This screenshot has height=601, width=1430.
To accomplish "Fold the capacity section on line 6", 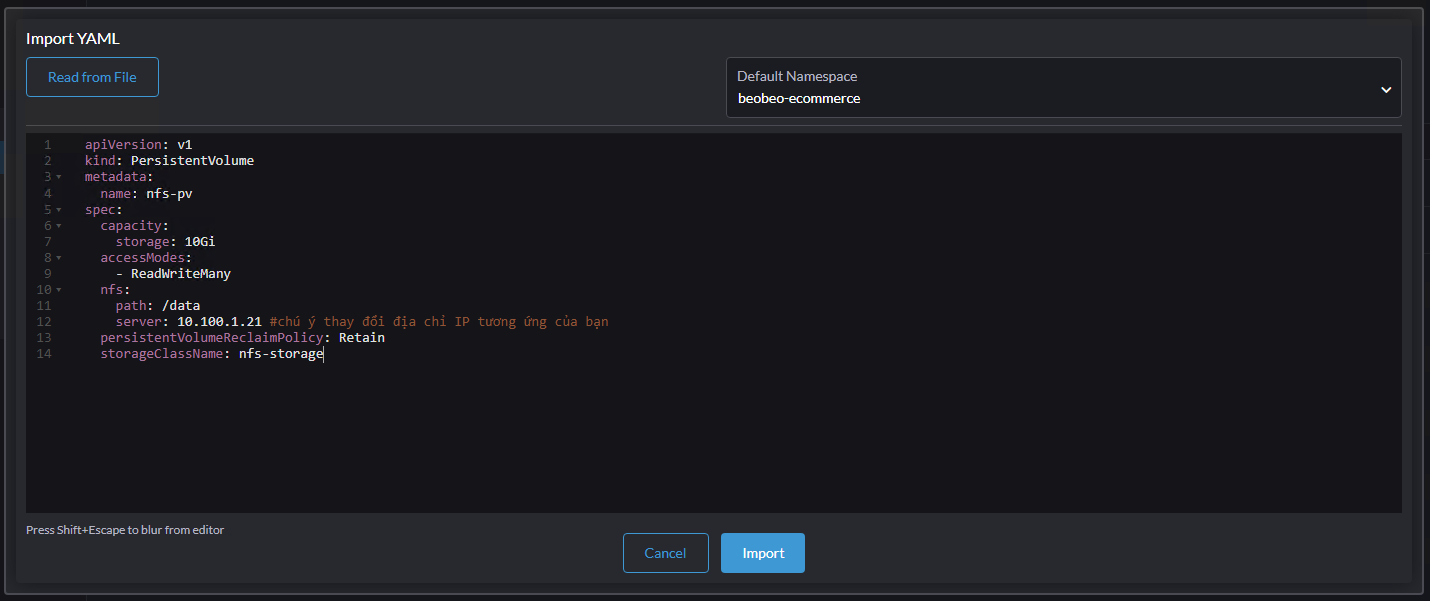I will click(x=58, y=226).
